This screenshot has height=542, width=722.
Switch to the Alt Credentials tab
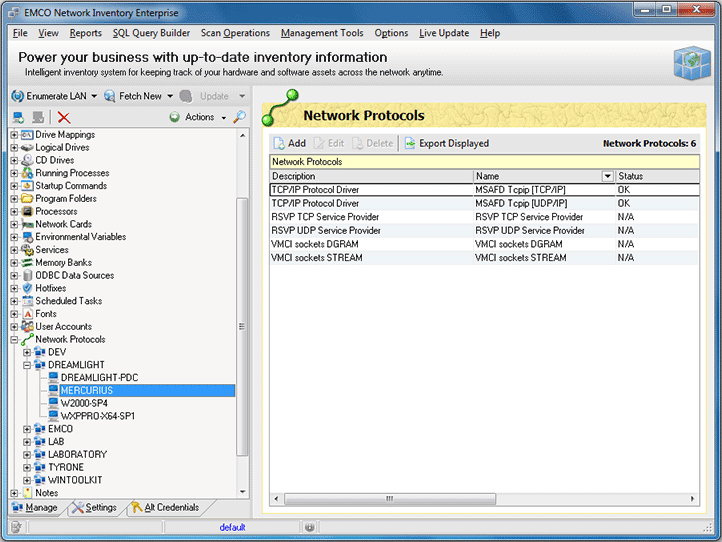pos(164,508)
